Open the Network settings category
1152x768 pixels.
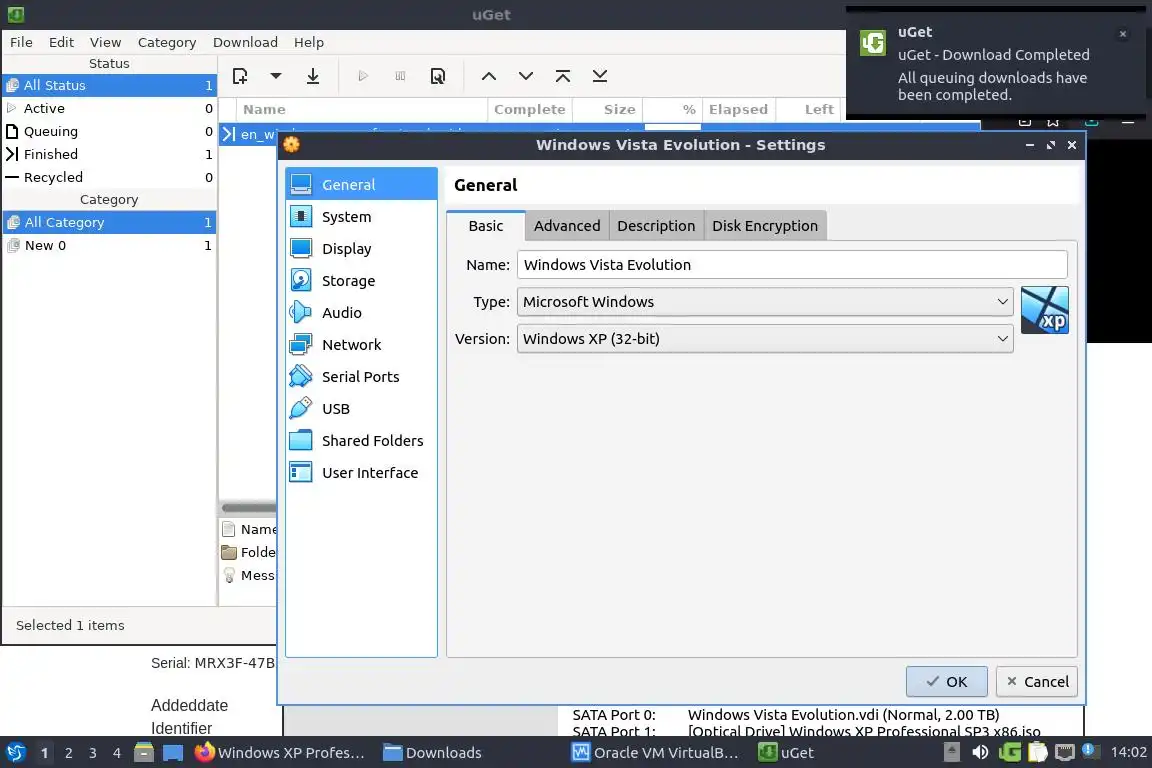pyautogui.click(x=361, y=345)
